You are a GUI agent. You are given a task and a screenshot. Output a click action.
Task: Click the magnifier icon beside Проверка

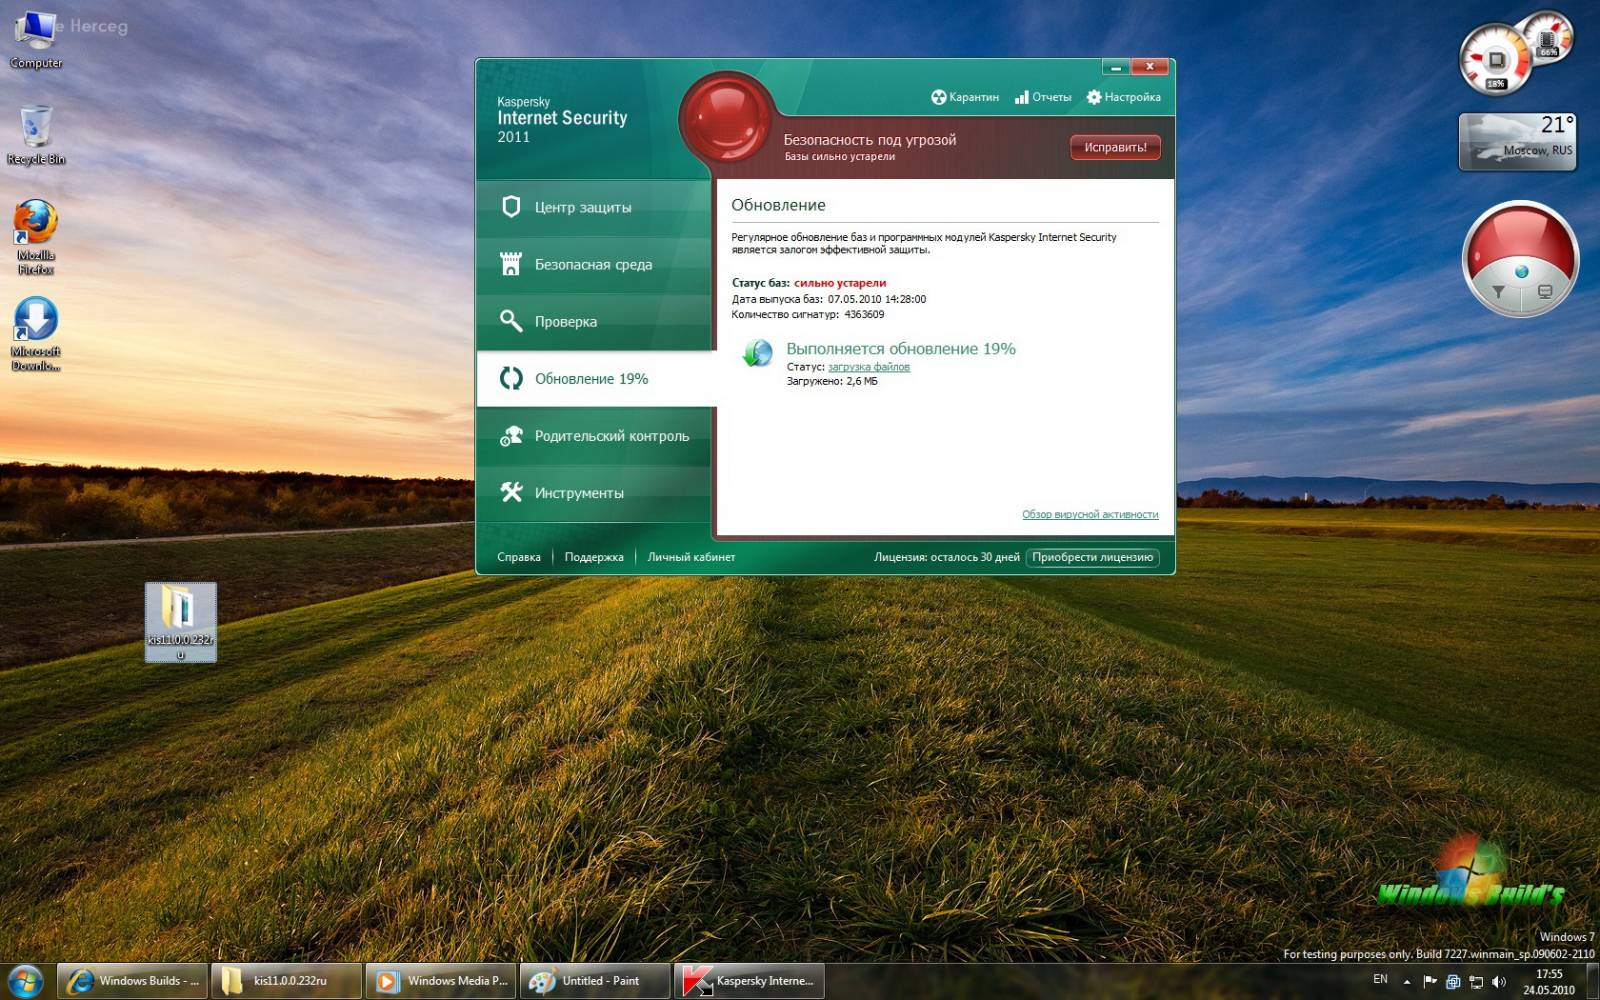[511, 321]
